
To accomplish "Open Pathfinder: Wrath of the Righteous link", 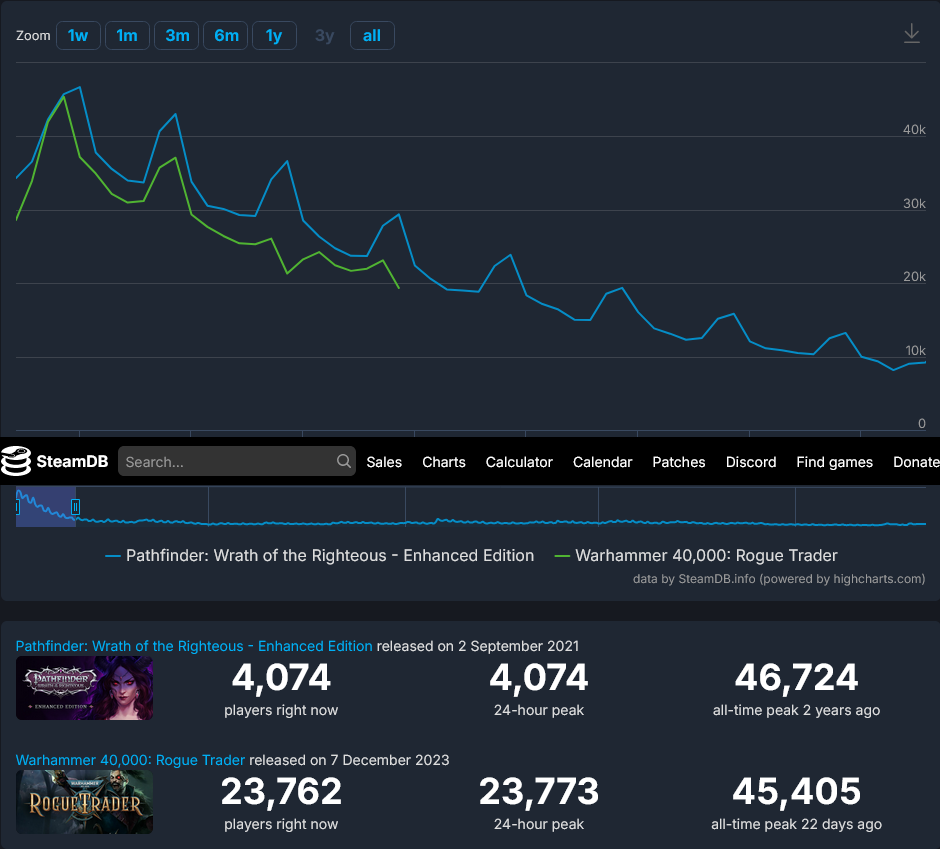I will click(194, 646).
